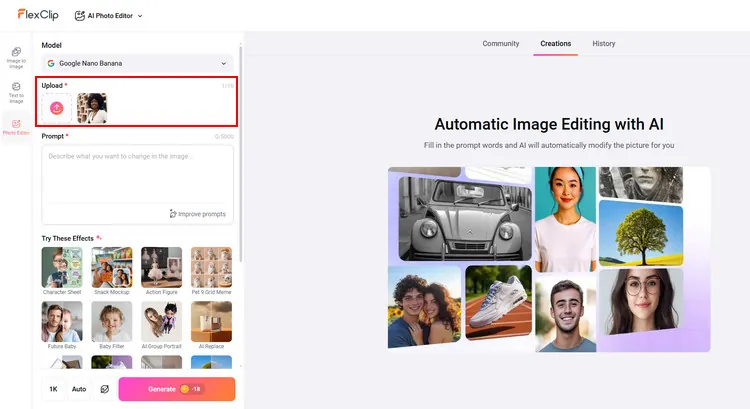The image size is (750, 409).
Task: Click the sparkle icon in Improve prompts
Action: [173, 213]
